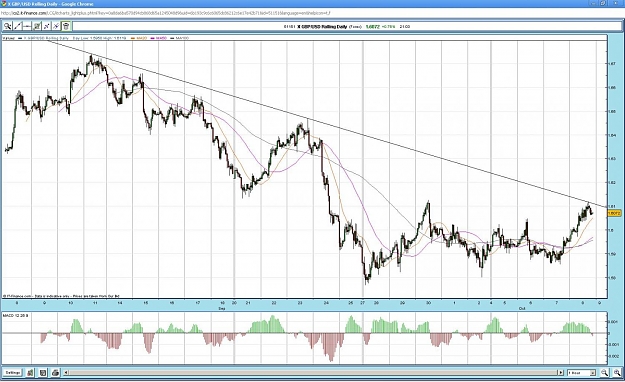The width and height of the screenshot is (625, 382).
Task: Click the MA100 legend label
Action: click(x=182, y=38)
